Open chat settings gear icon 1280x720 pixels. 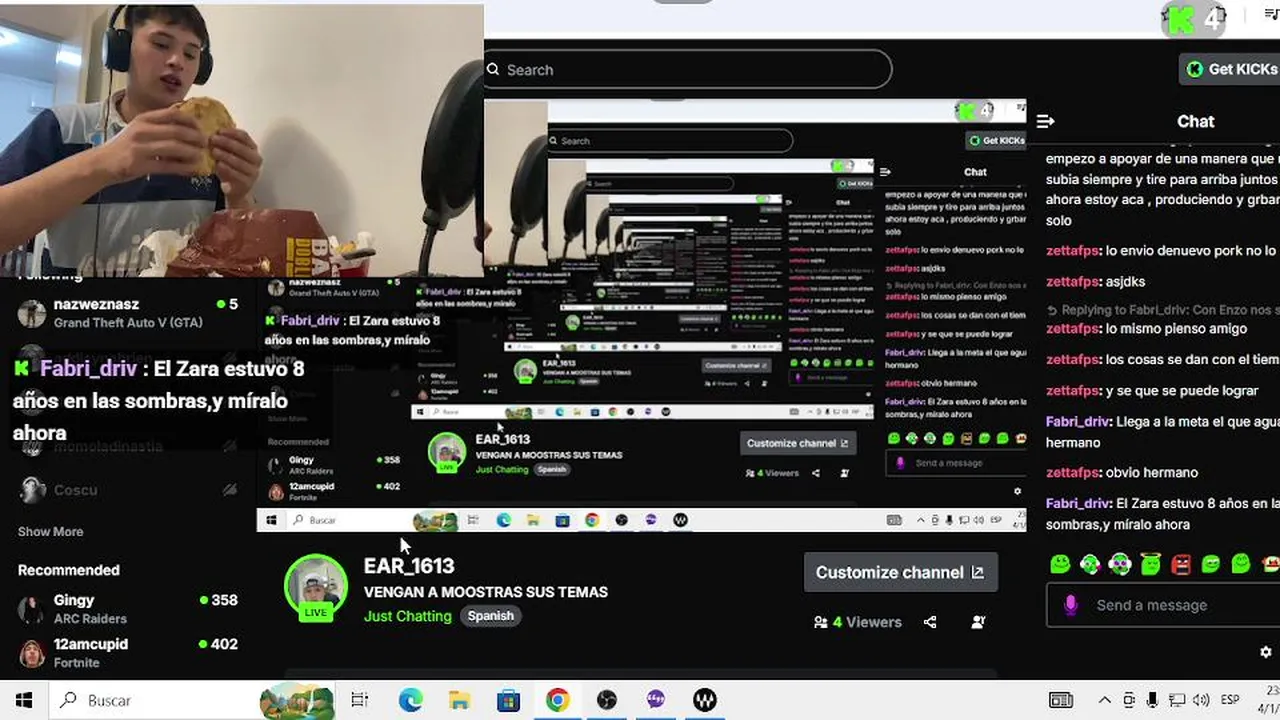coord(1266,652)
